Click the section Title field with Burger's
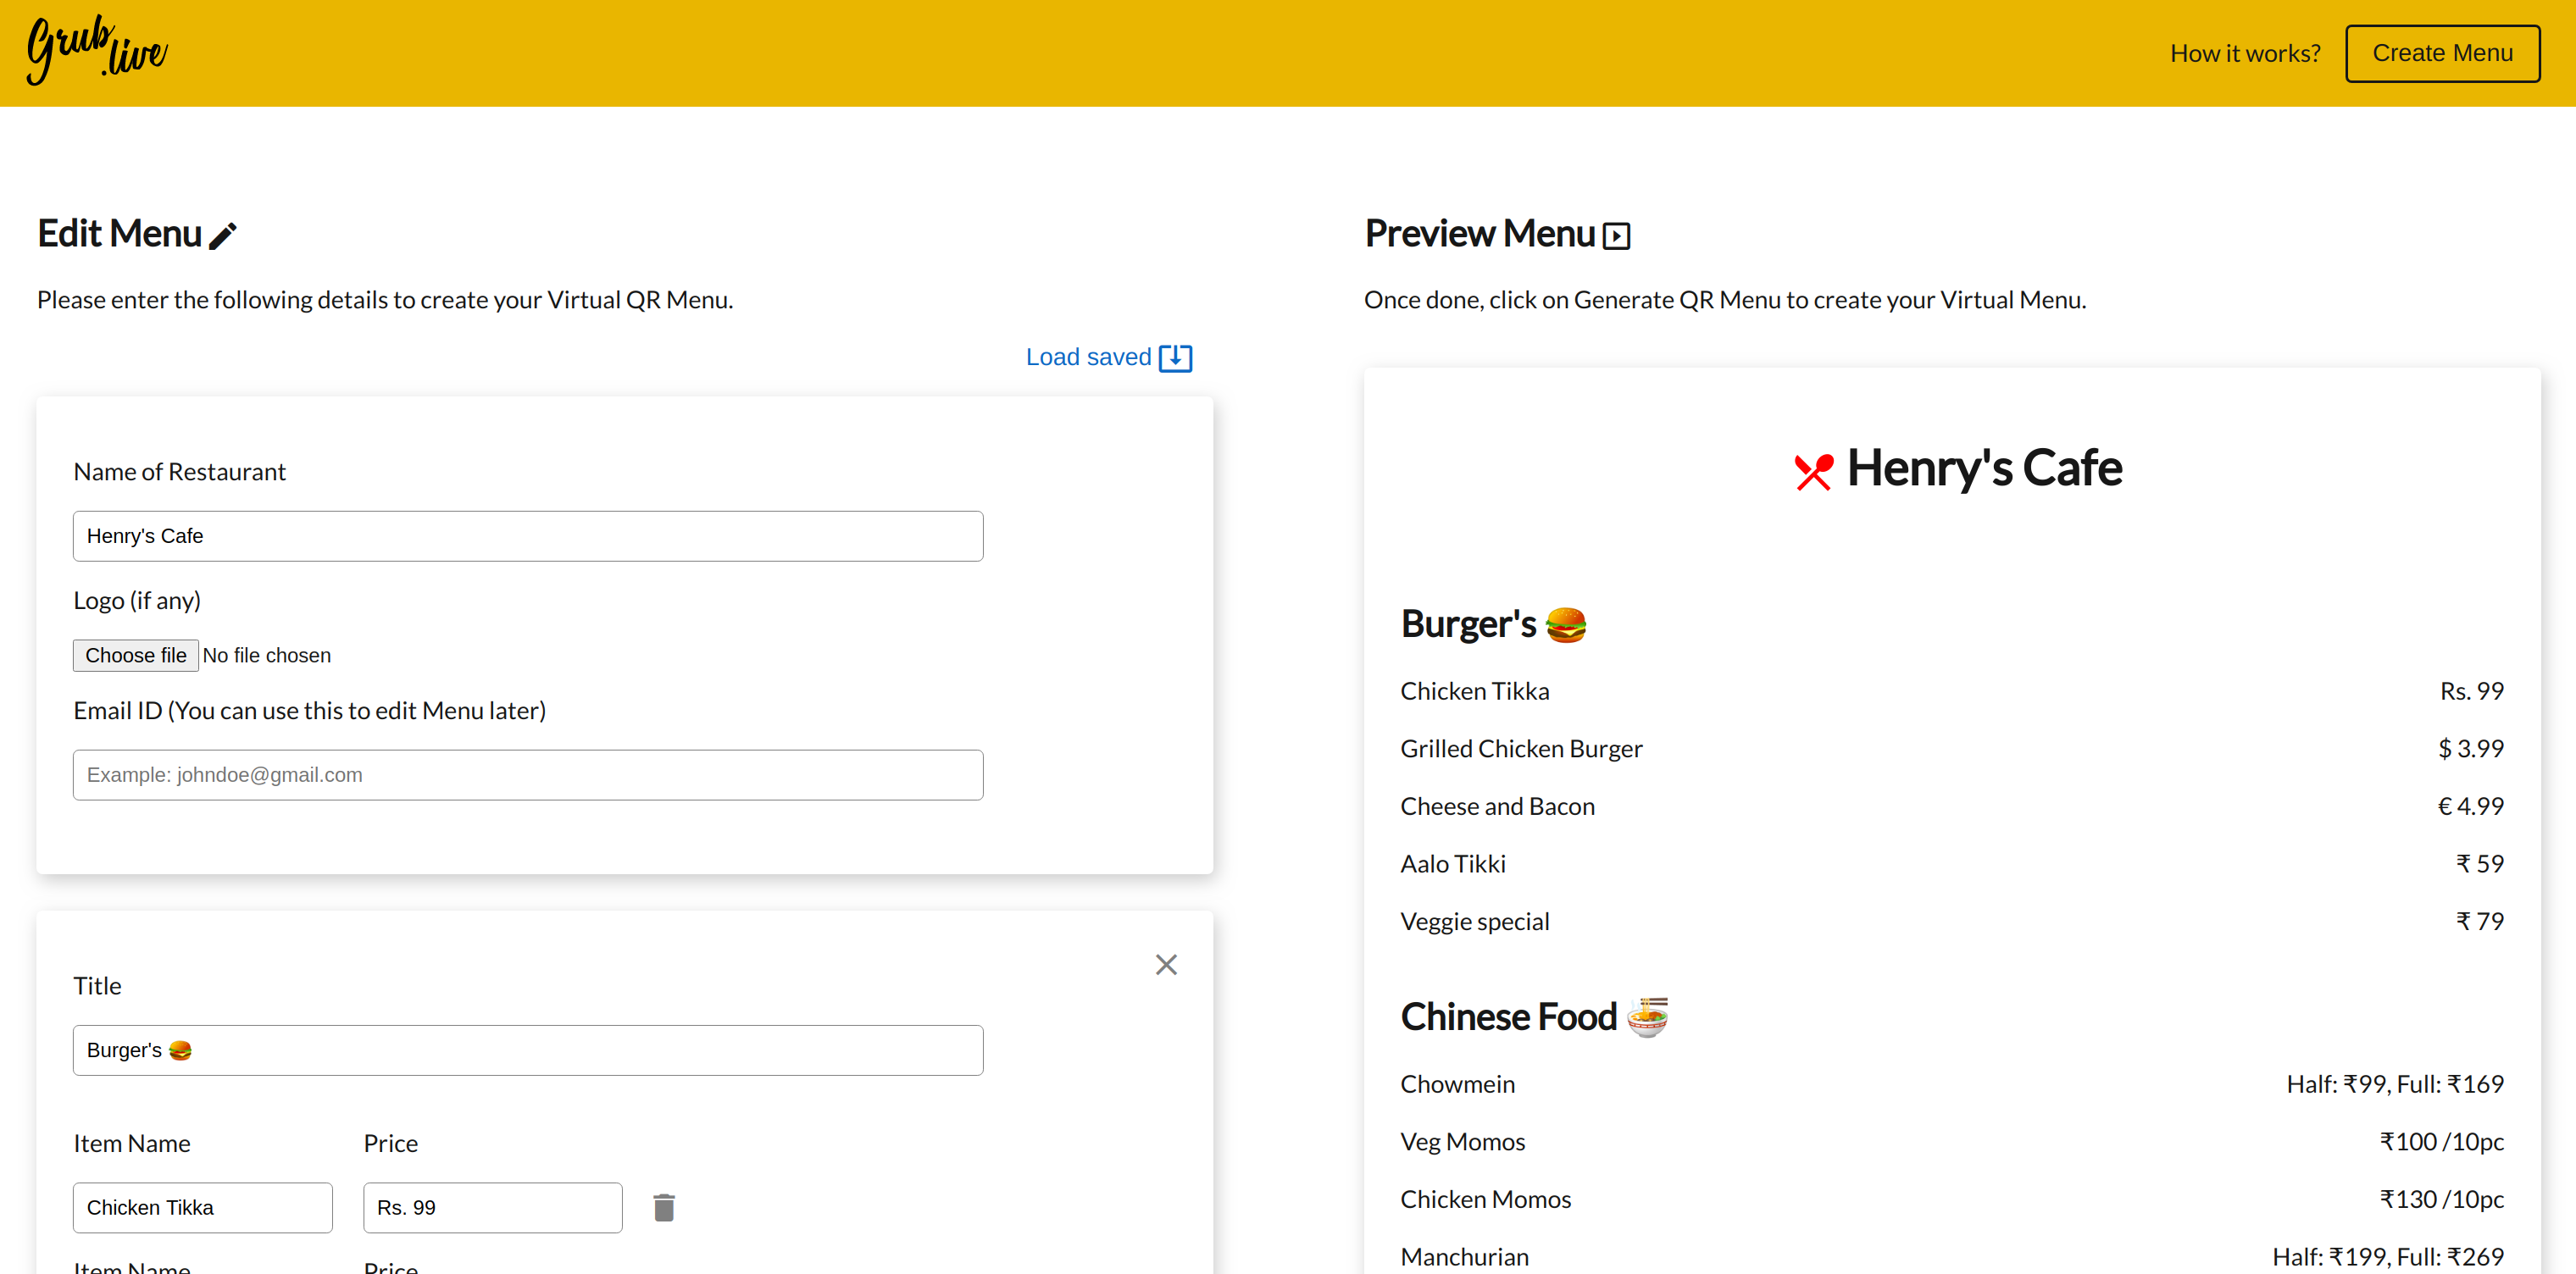The width and height of the screenshot is (2576, 1274). click(x=528, y=1050)
